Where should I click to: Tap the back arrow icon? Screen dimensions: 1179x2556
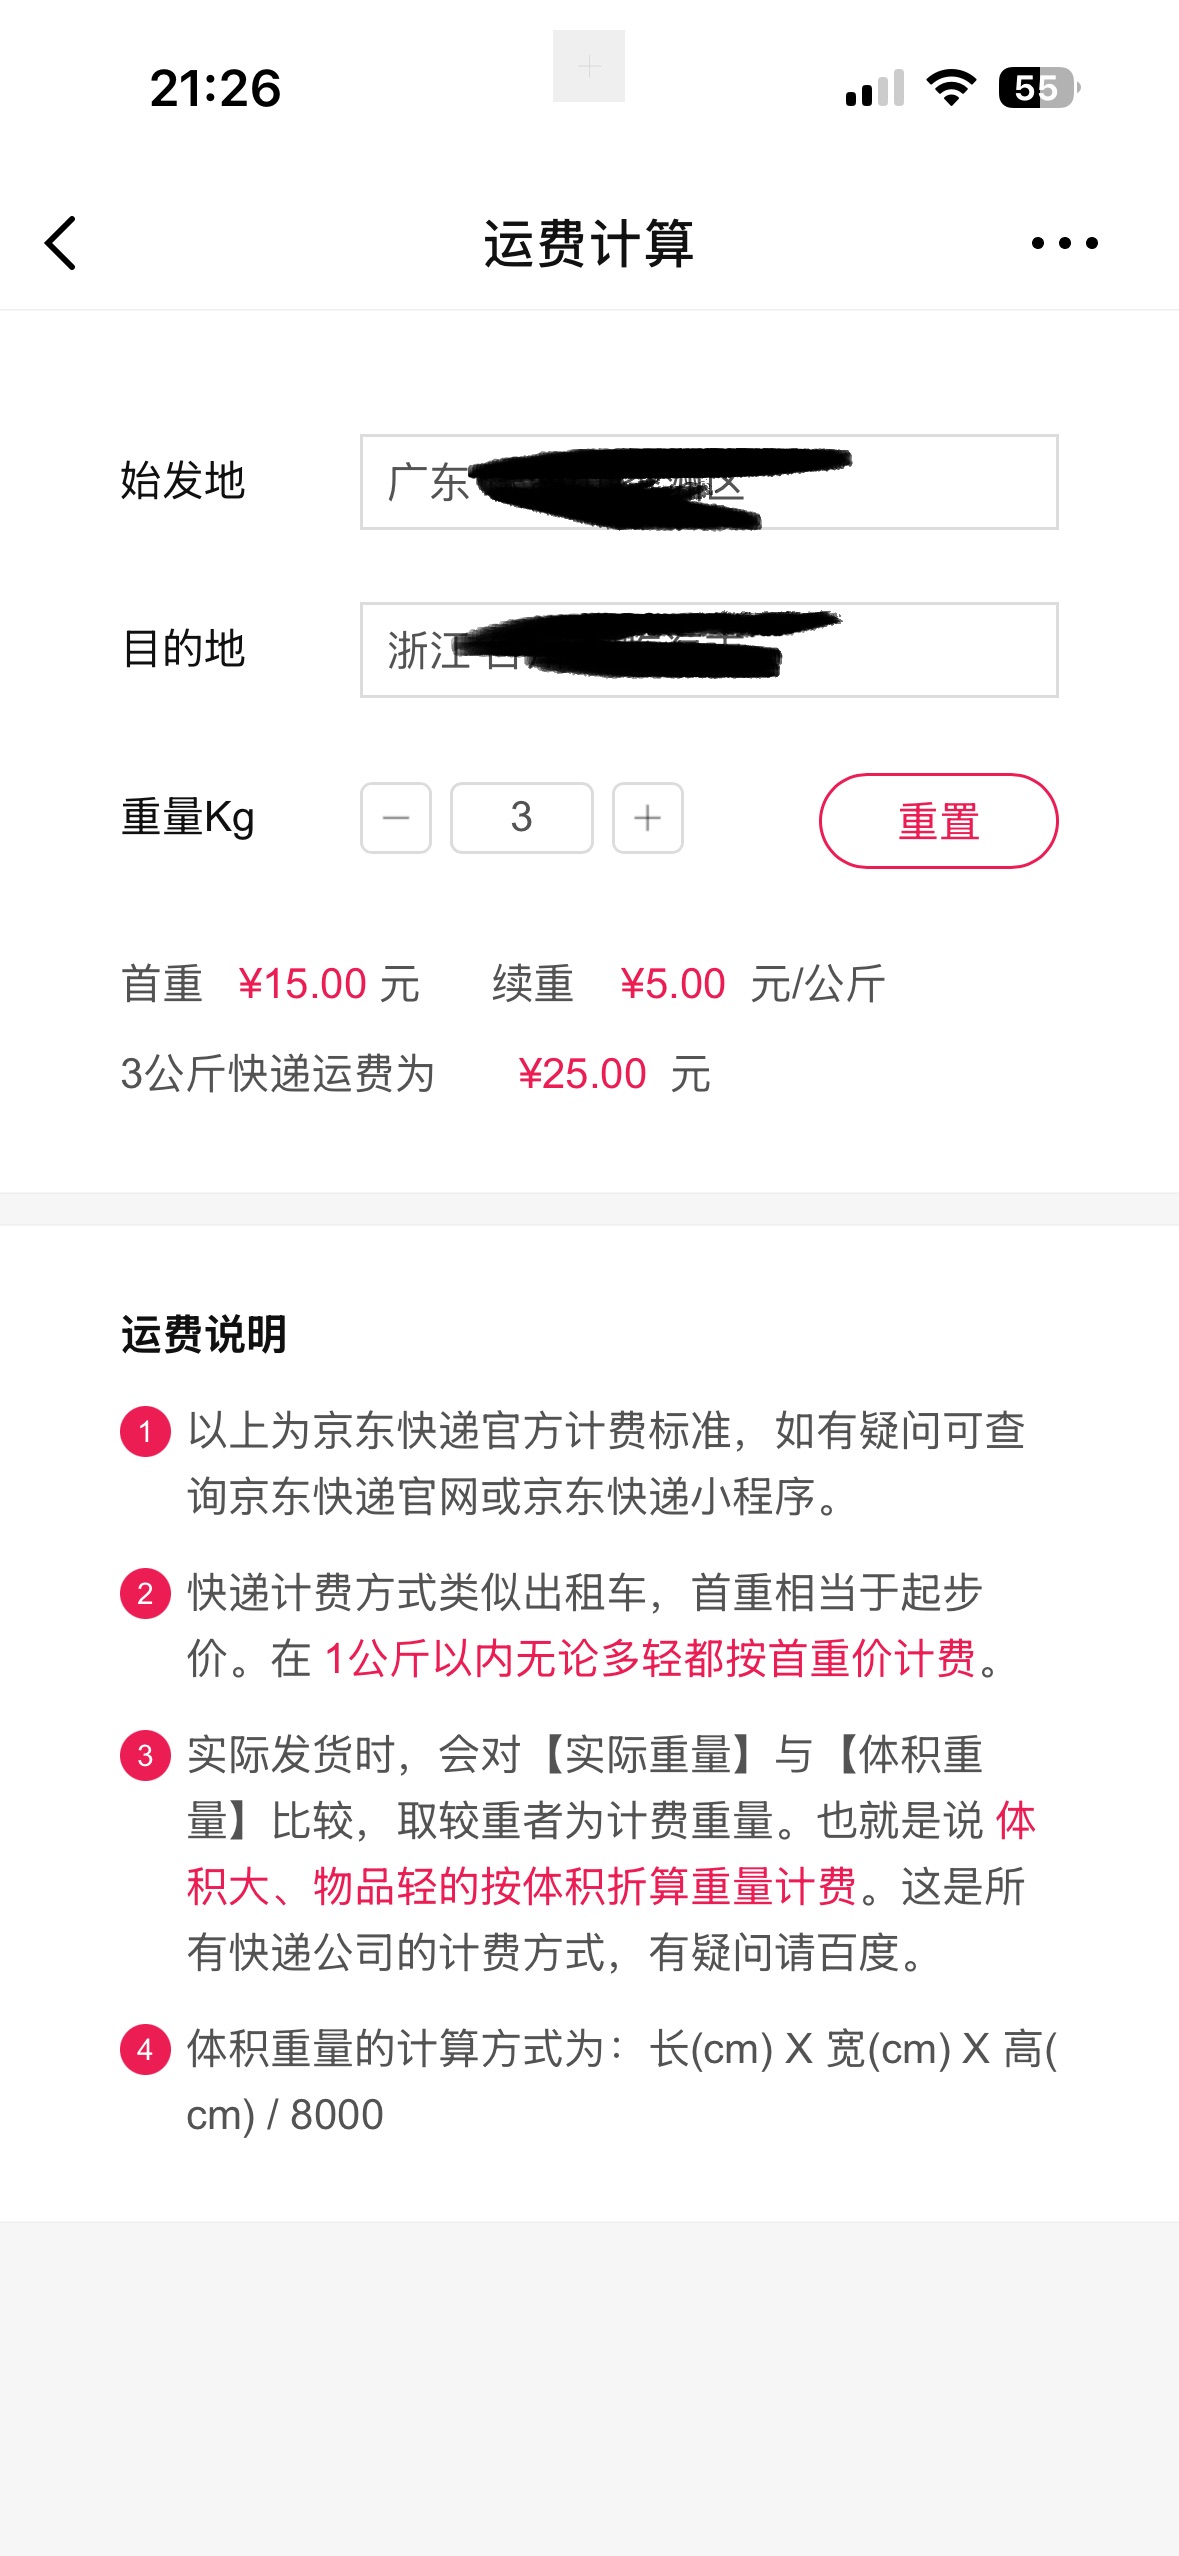61,243
